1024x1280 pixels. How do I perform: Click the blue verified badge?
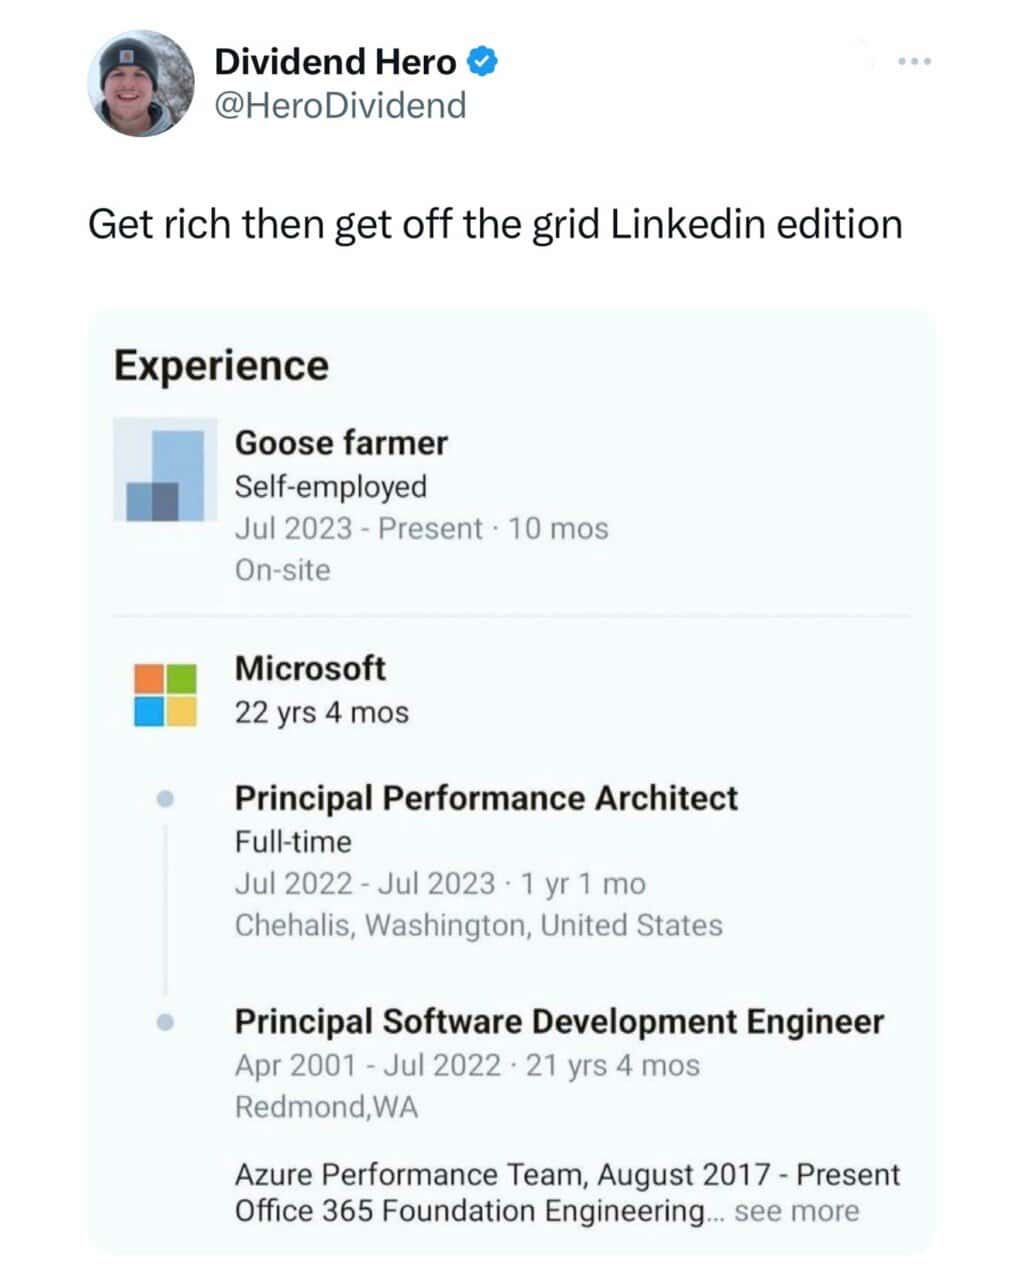click(x=483, y=62)
